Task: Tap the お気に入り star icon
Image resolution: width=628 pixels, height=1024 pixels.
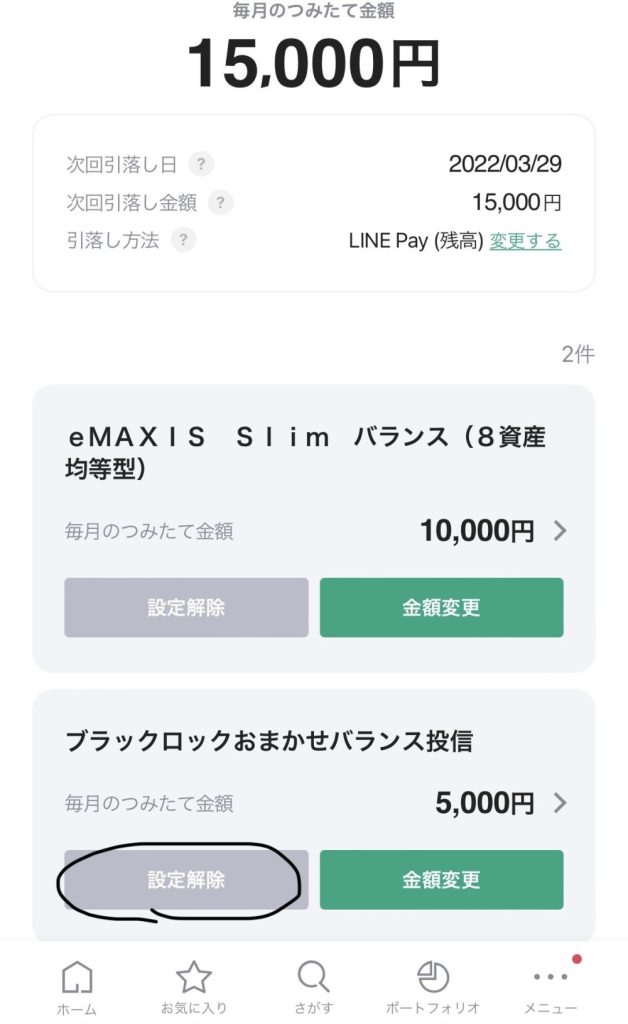Action: 194,977
